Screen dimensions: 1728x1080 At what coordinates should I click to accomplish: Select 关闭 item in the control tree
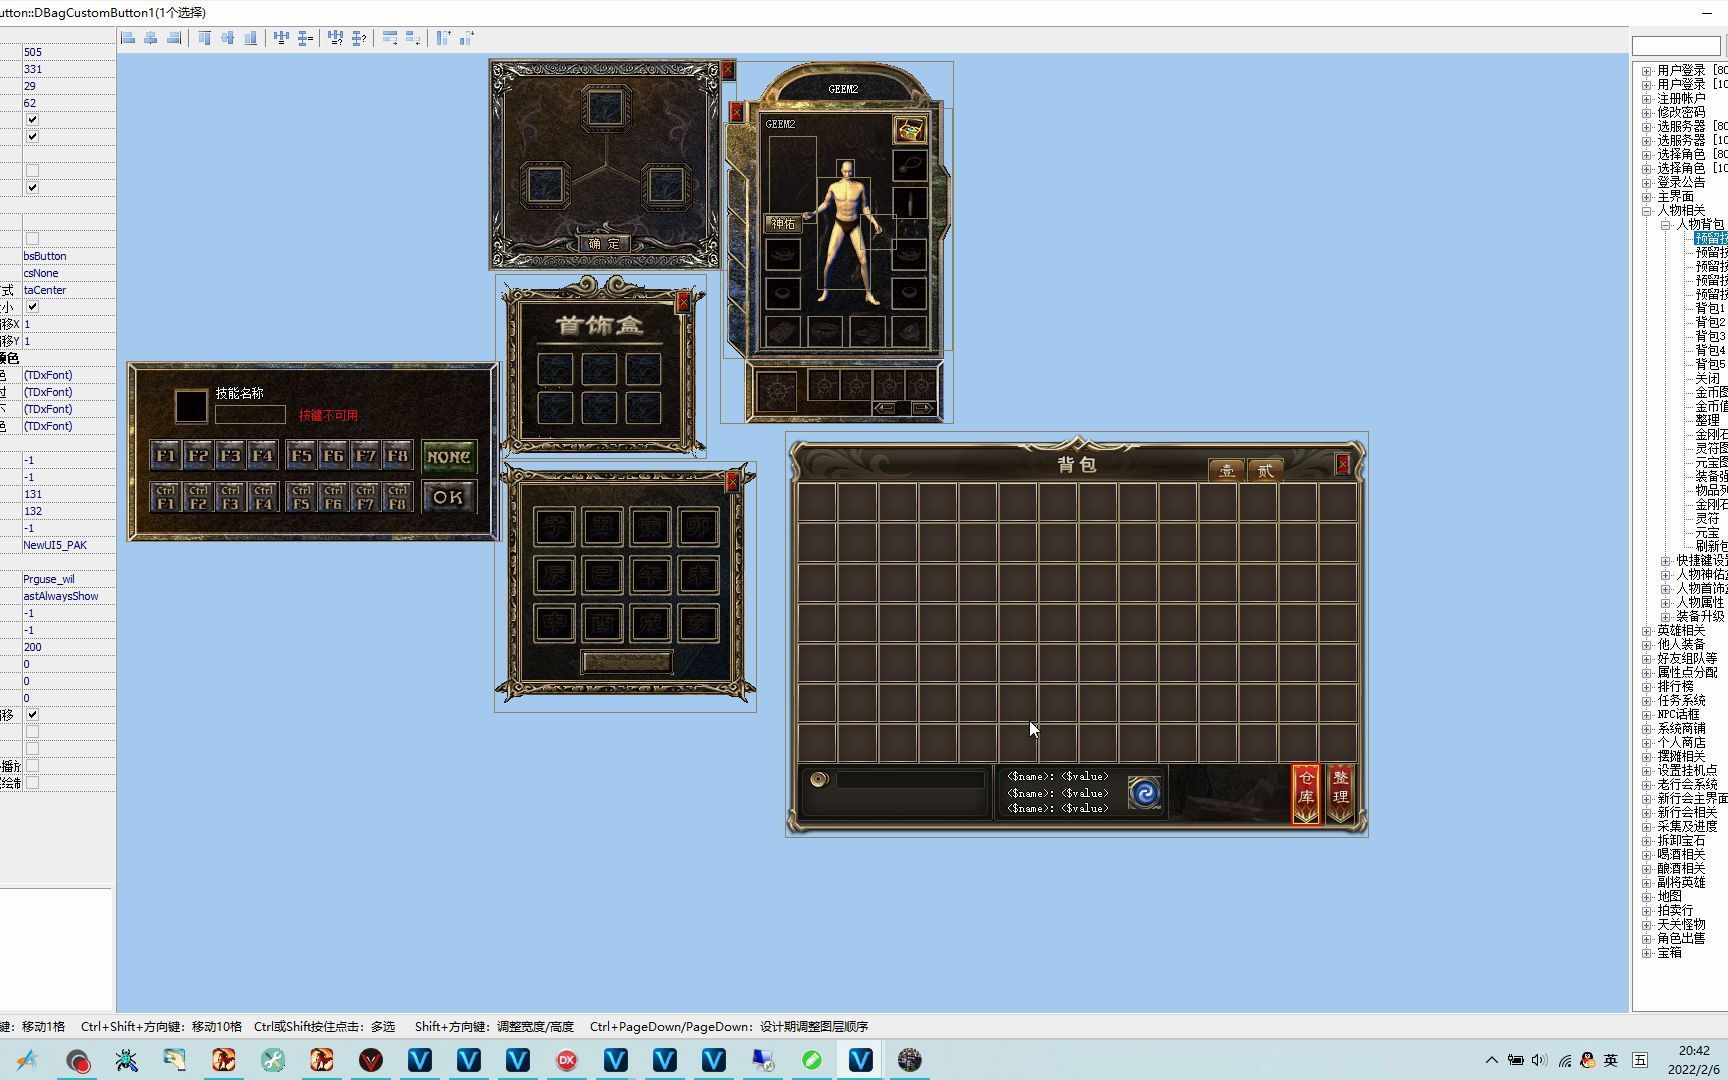[1707, 379]
